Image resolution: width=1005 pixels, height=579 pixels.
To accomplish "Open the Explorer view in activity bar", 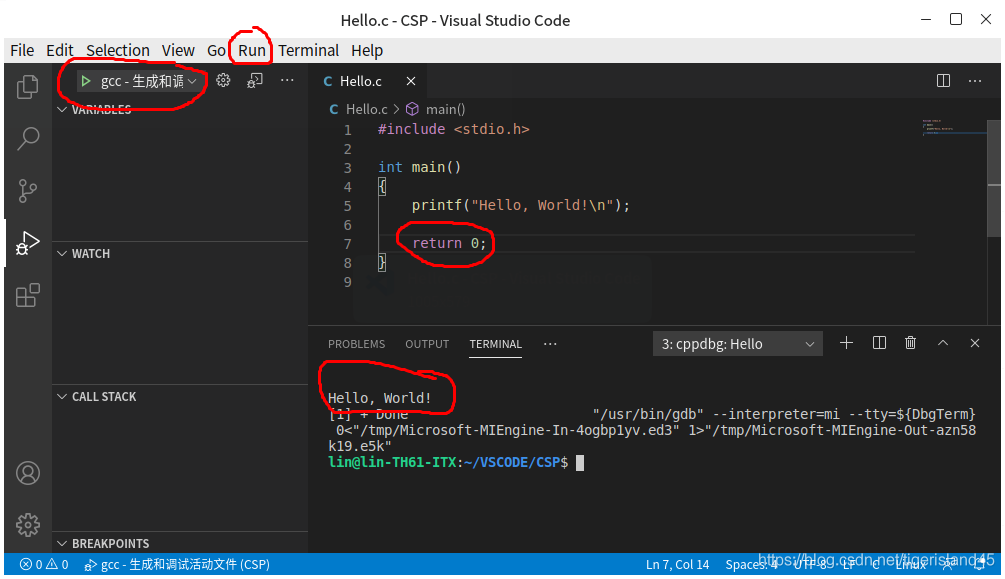I will pos(28,87).
